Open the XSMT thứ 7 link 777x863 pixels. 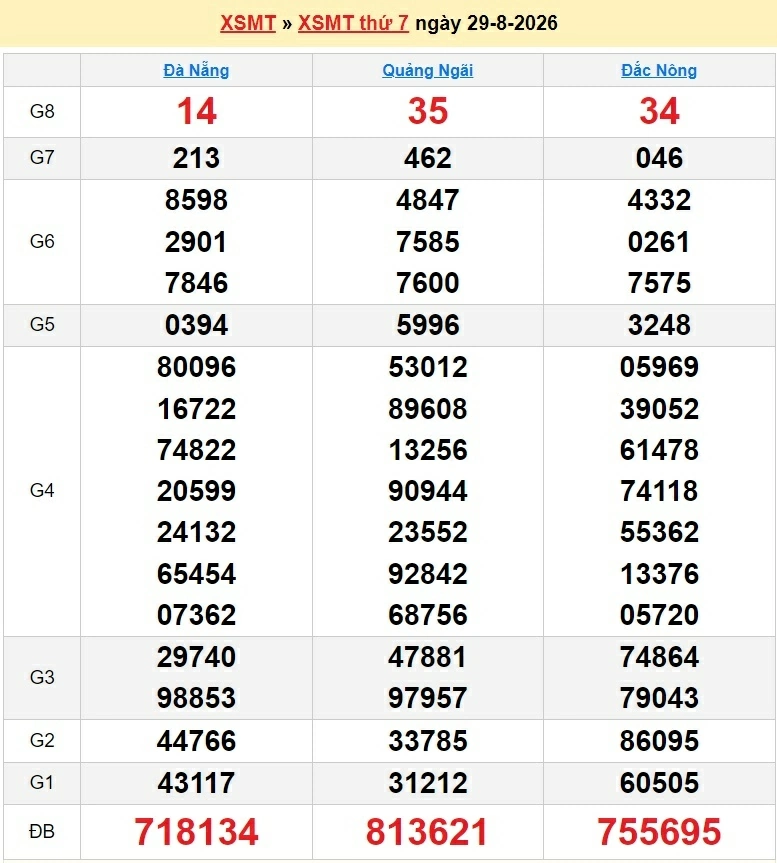pyautogui.click(x=353, y=23)
